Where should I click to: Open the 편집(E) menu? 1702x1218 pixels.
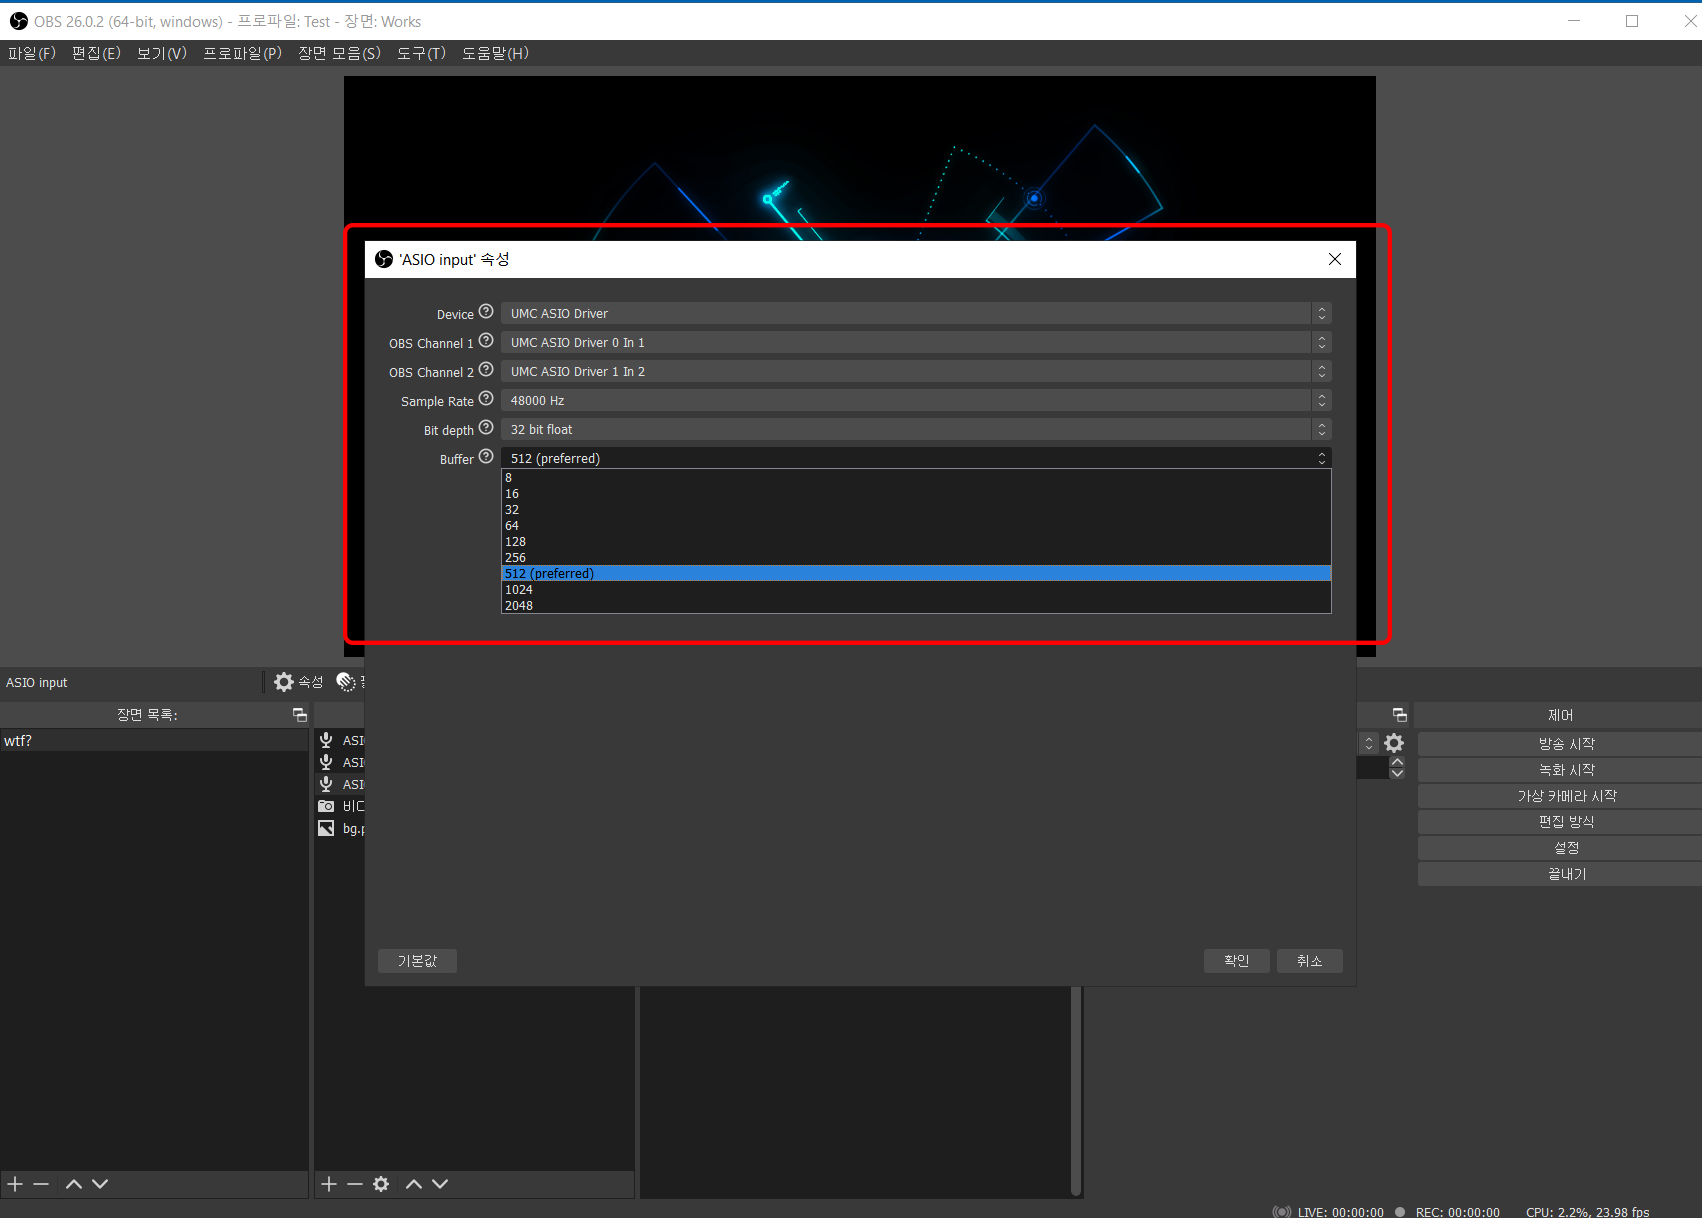pyautogui.click(x=96, y=53)
